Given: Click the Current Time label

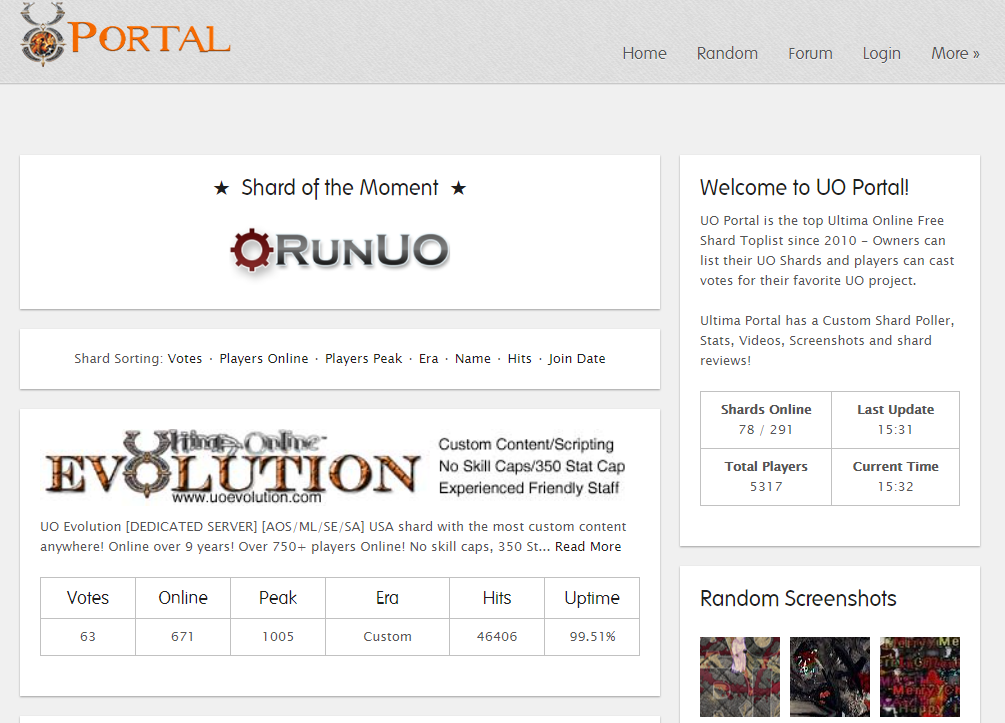Looking at the screenshot, I should point(895,467).
